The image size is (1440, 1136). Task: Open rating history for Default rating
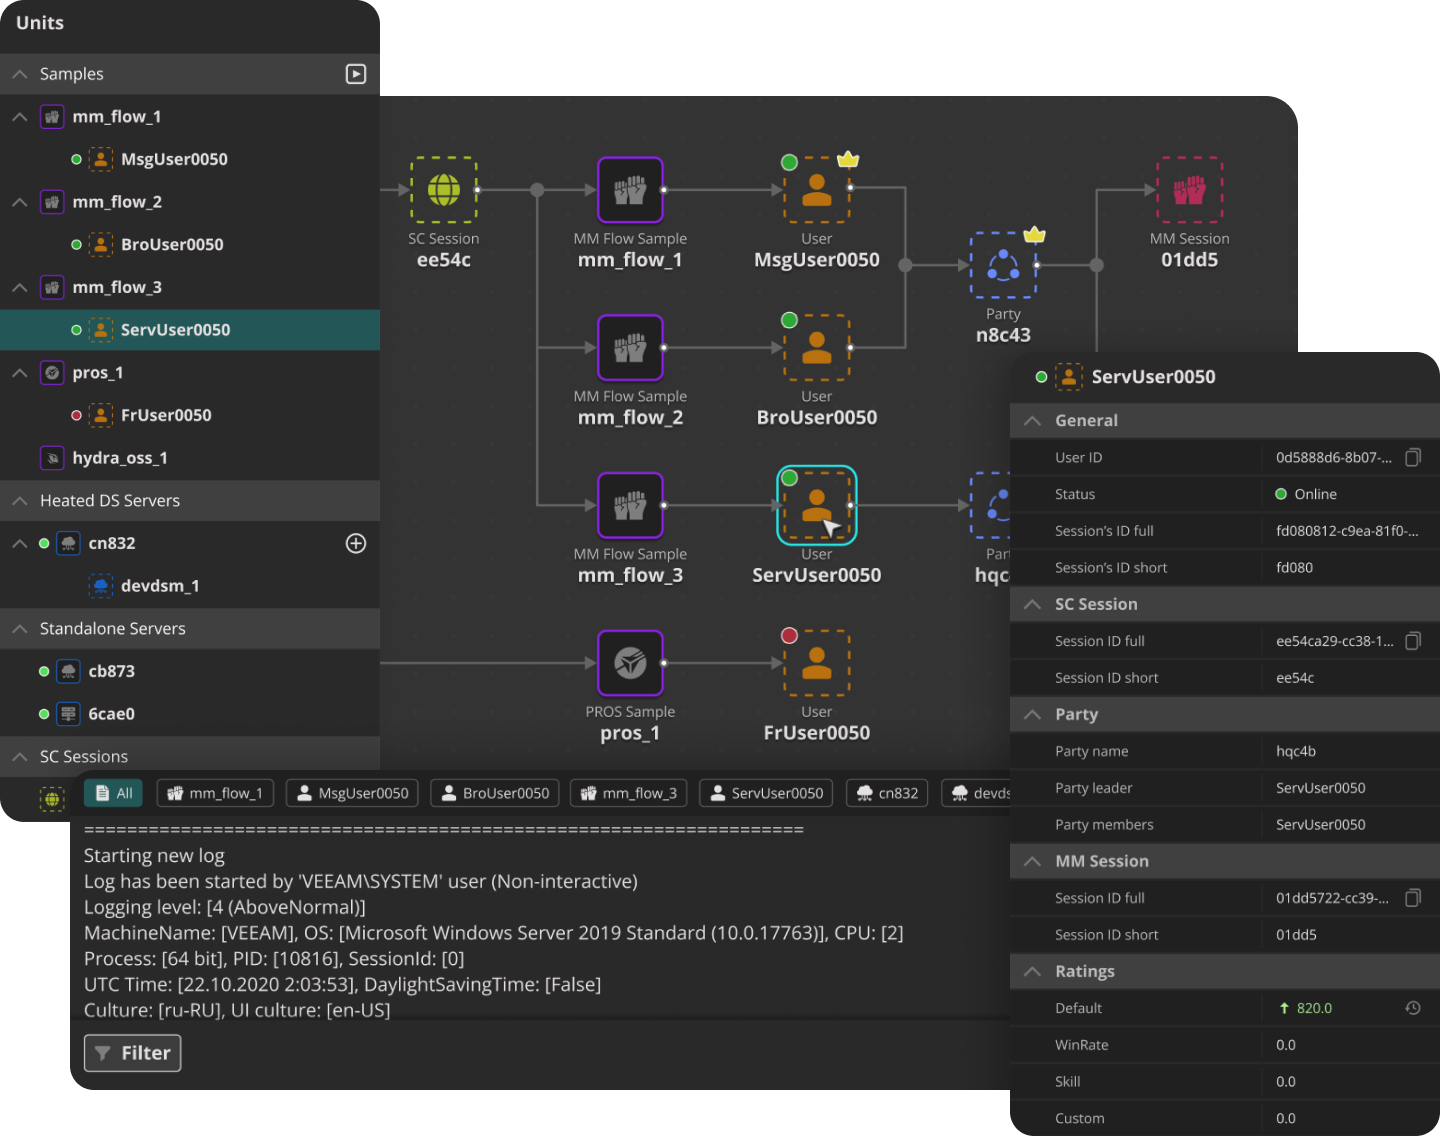click(1412, 1008)
